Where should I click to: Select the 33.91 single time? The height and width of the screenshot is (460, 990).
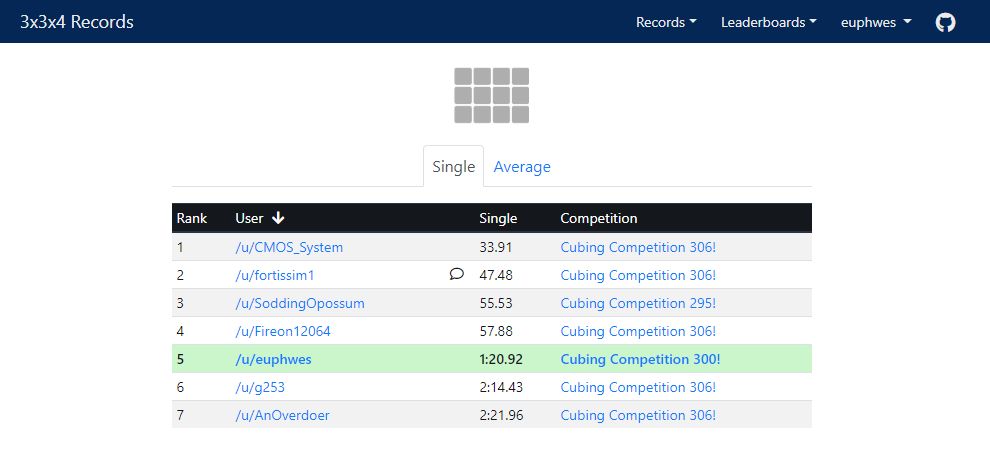coord(496,247)
